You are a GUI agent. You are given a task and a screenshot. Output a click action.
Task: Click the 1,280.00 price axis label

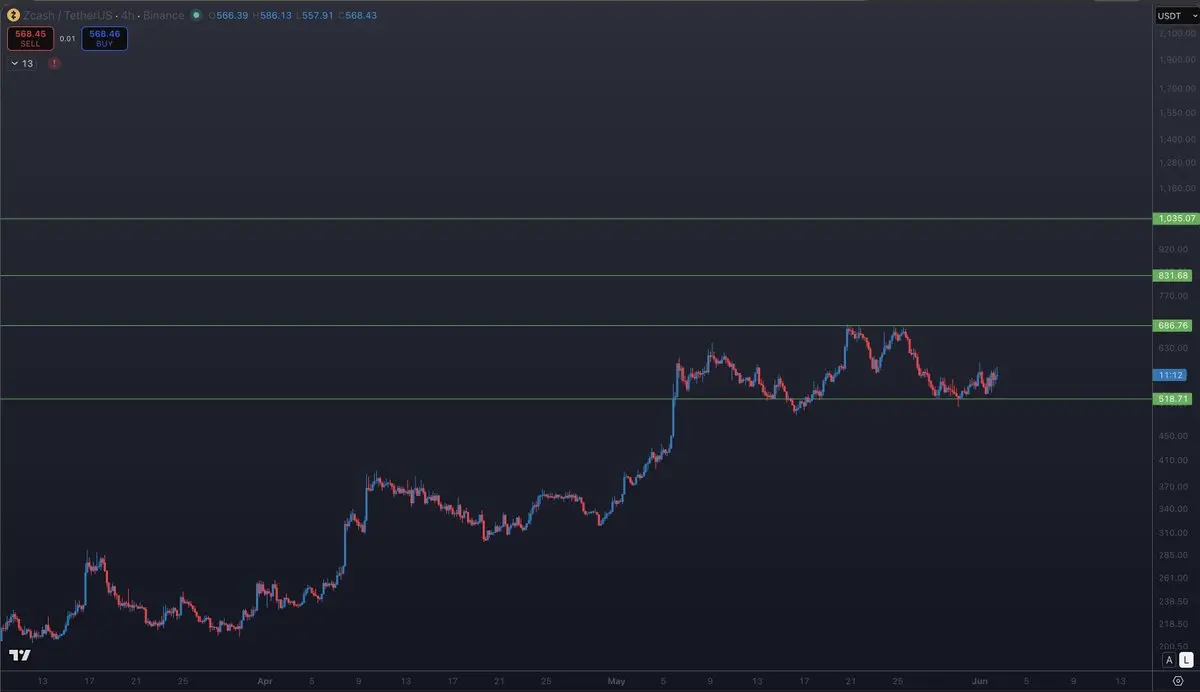1176,162
